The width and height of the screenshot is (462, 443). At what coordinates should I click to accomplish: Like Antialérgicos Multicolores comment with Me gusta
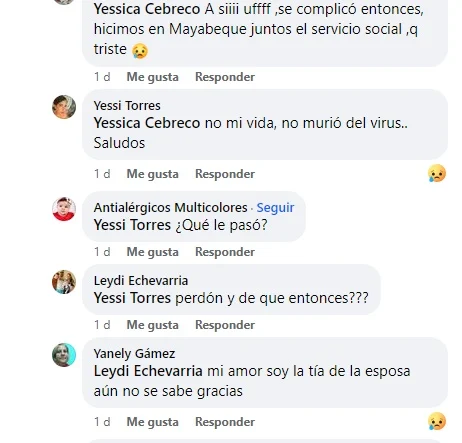pos(152,252)
